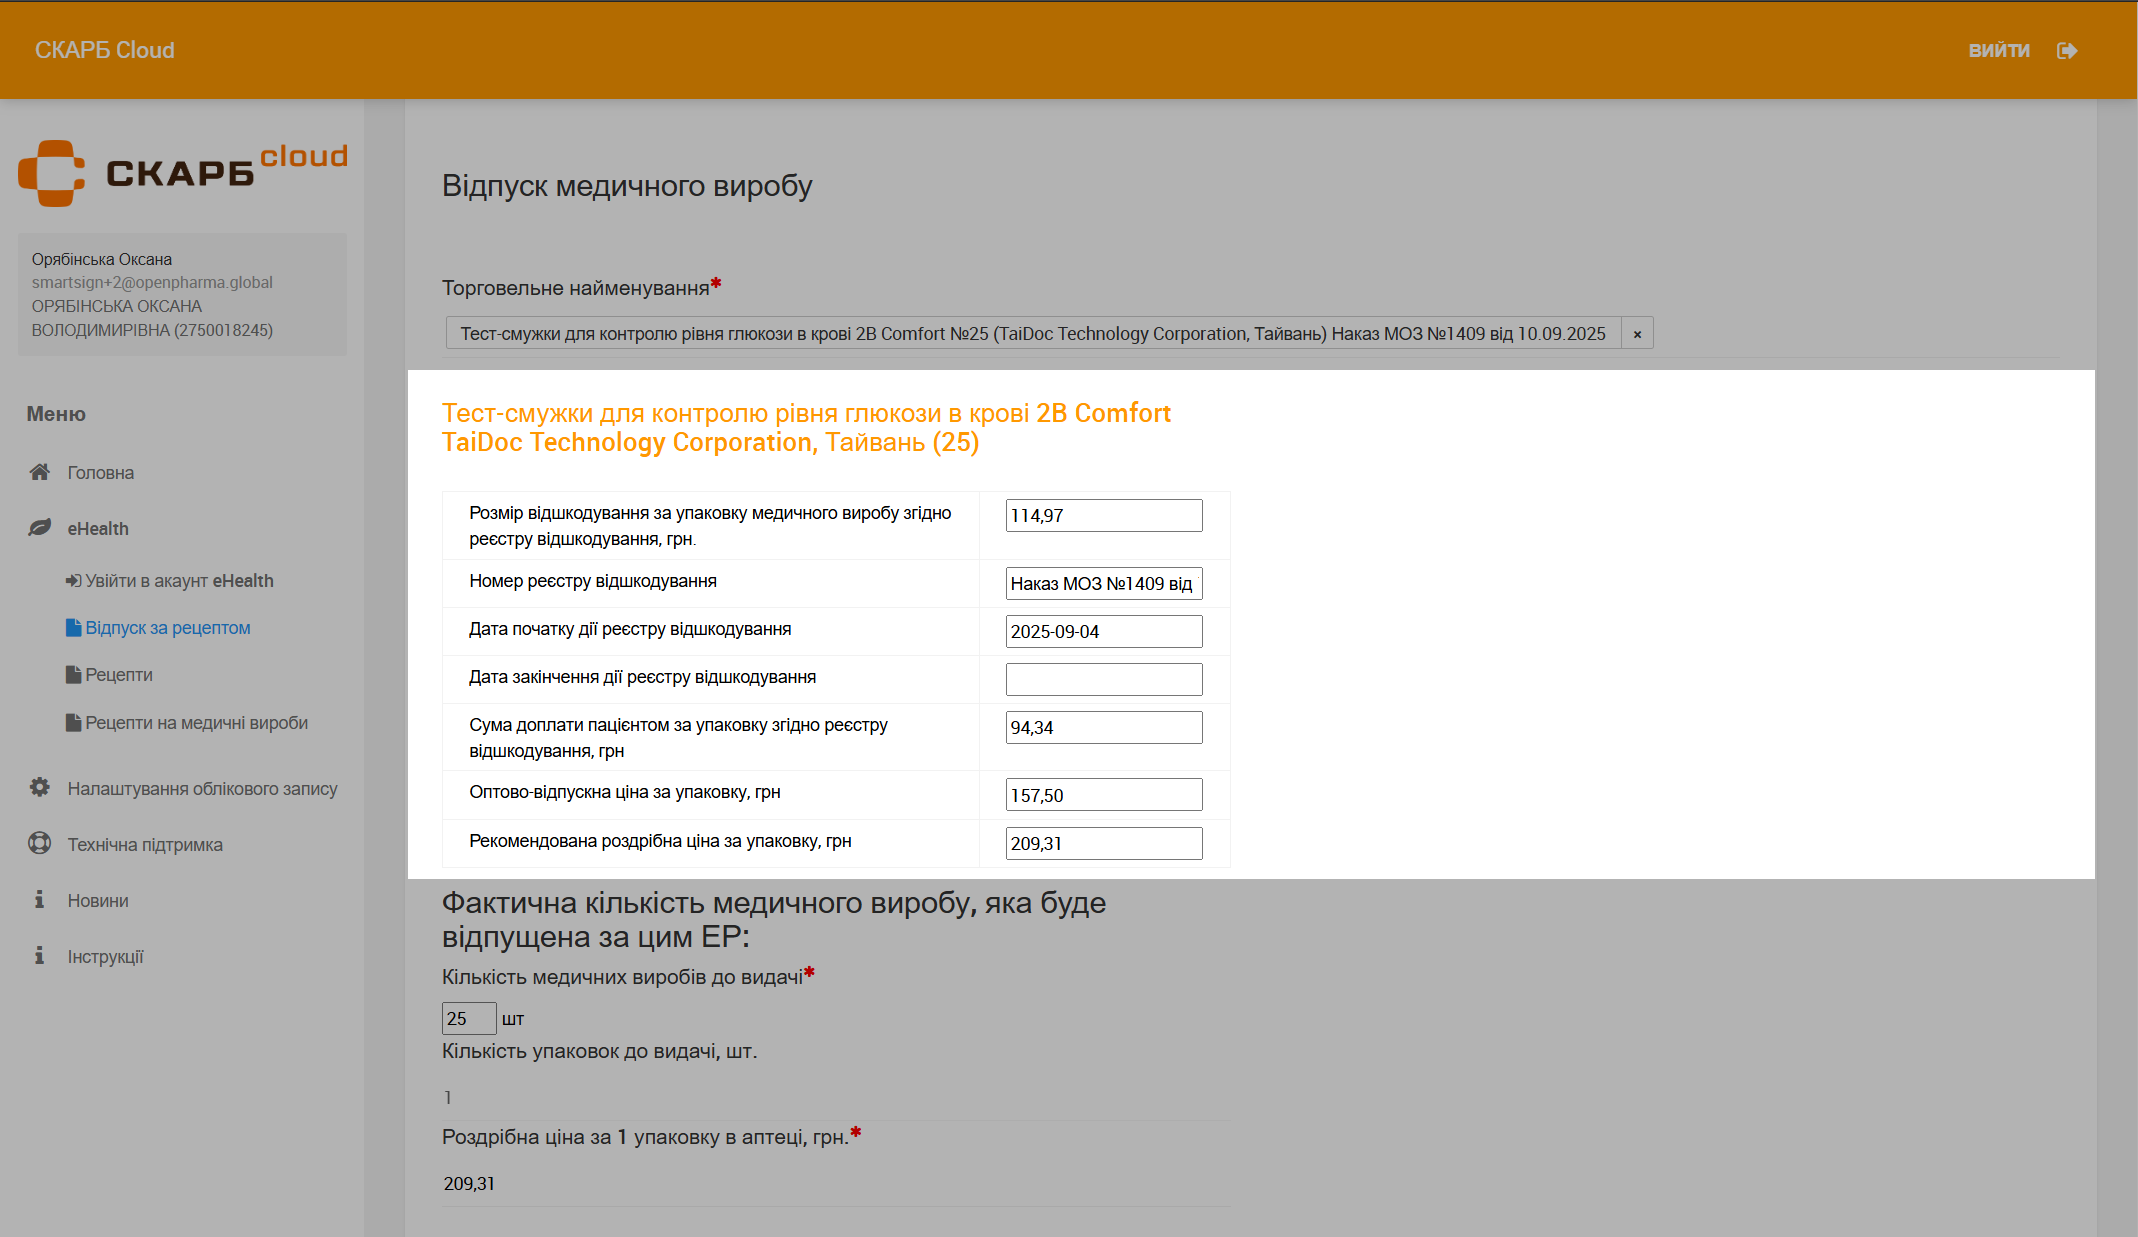Screen dimensions: 2138x1237
Task: Click the registry start date field 2025-09-04
Action: 1103,632
